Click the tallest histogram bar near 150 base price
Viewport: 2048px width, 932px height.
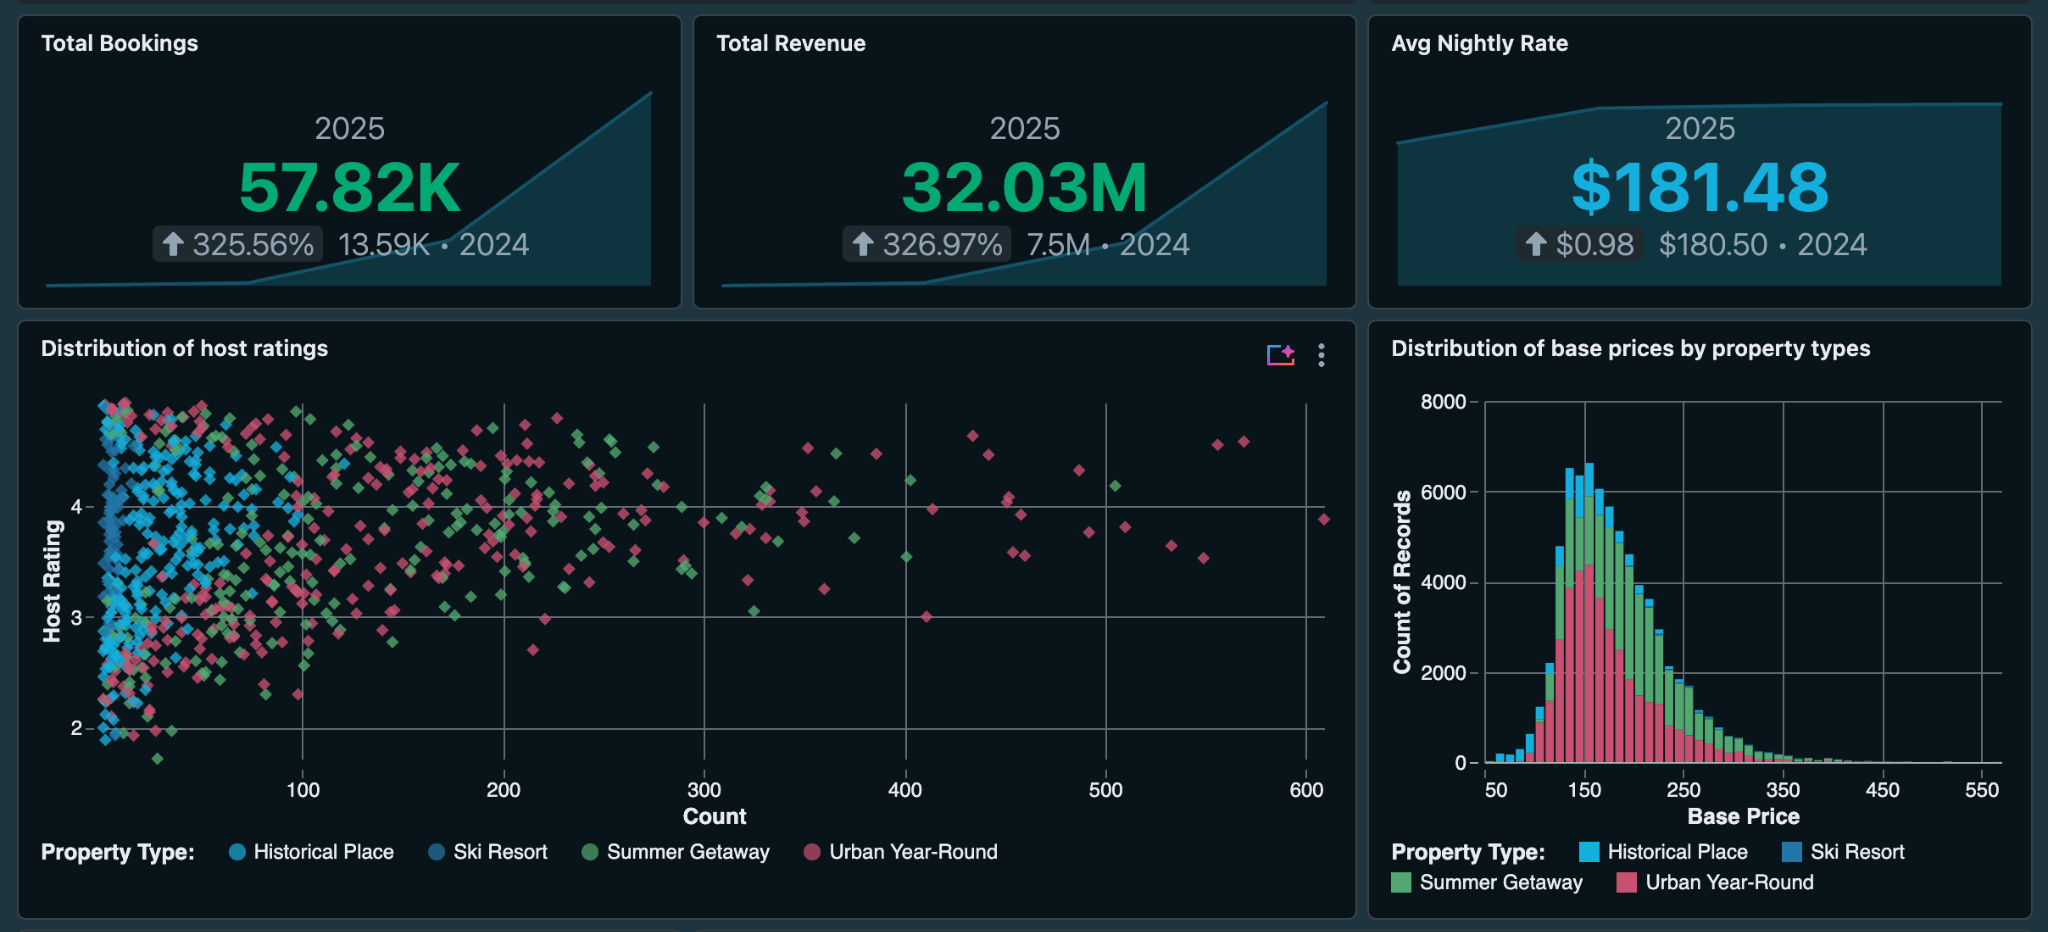1589,612
